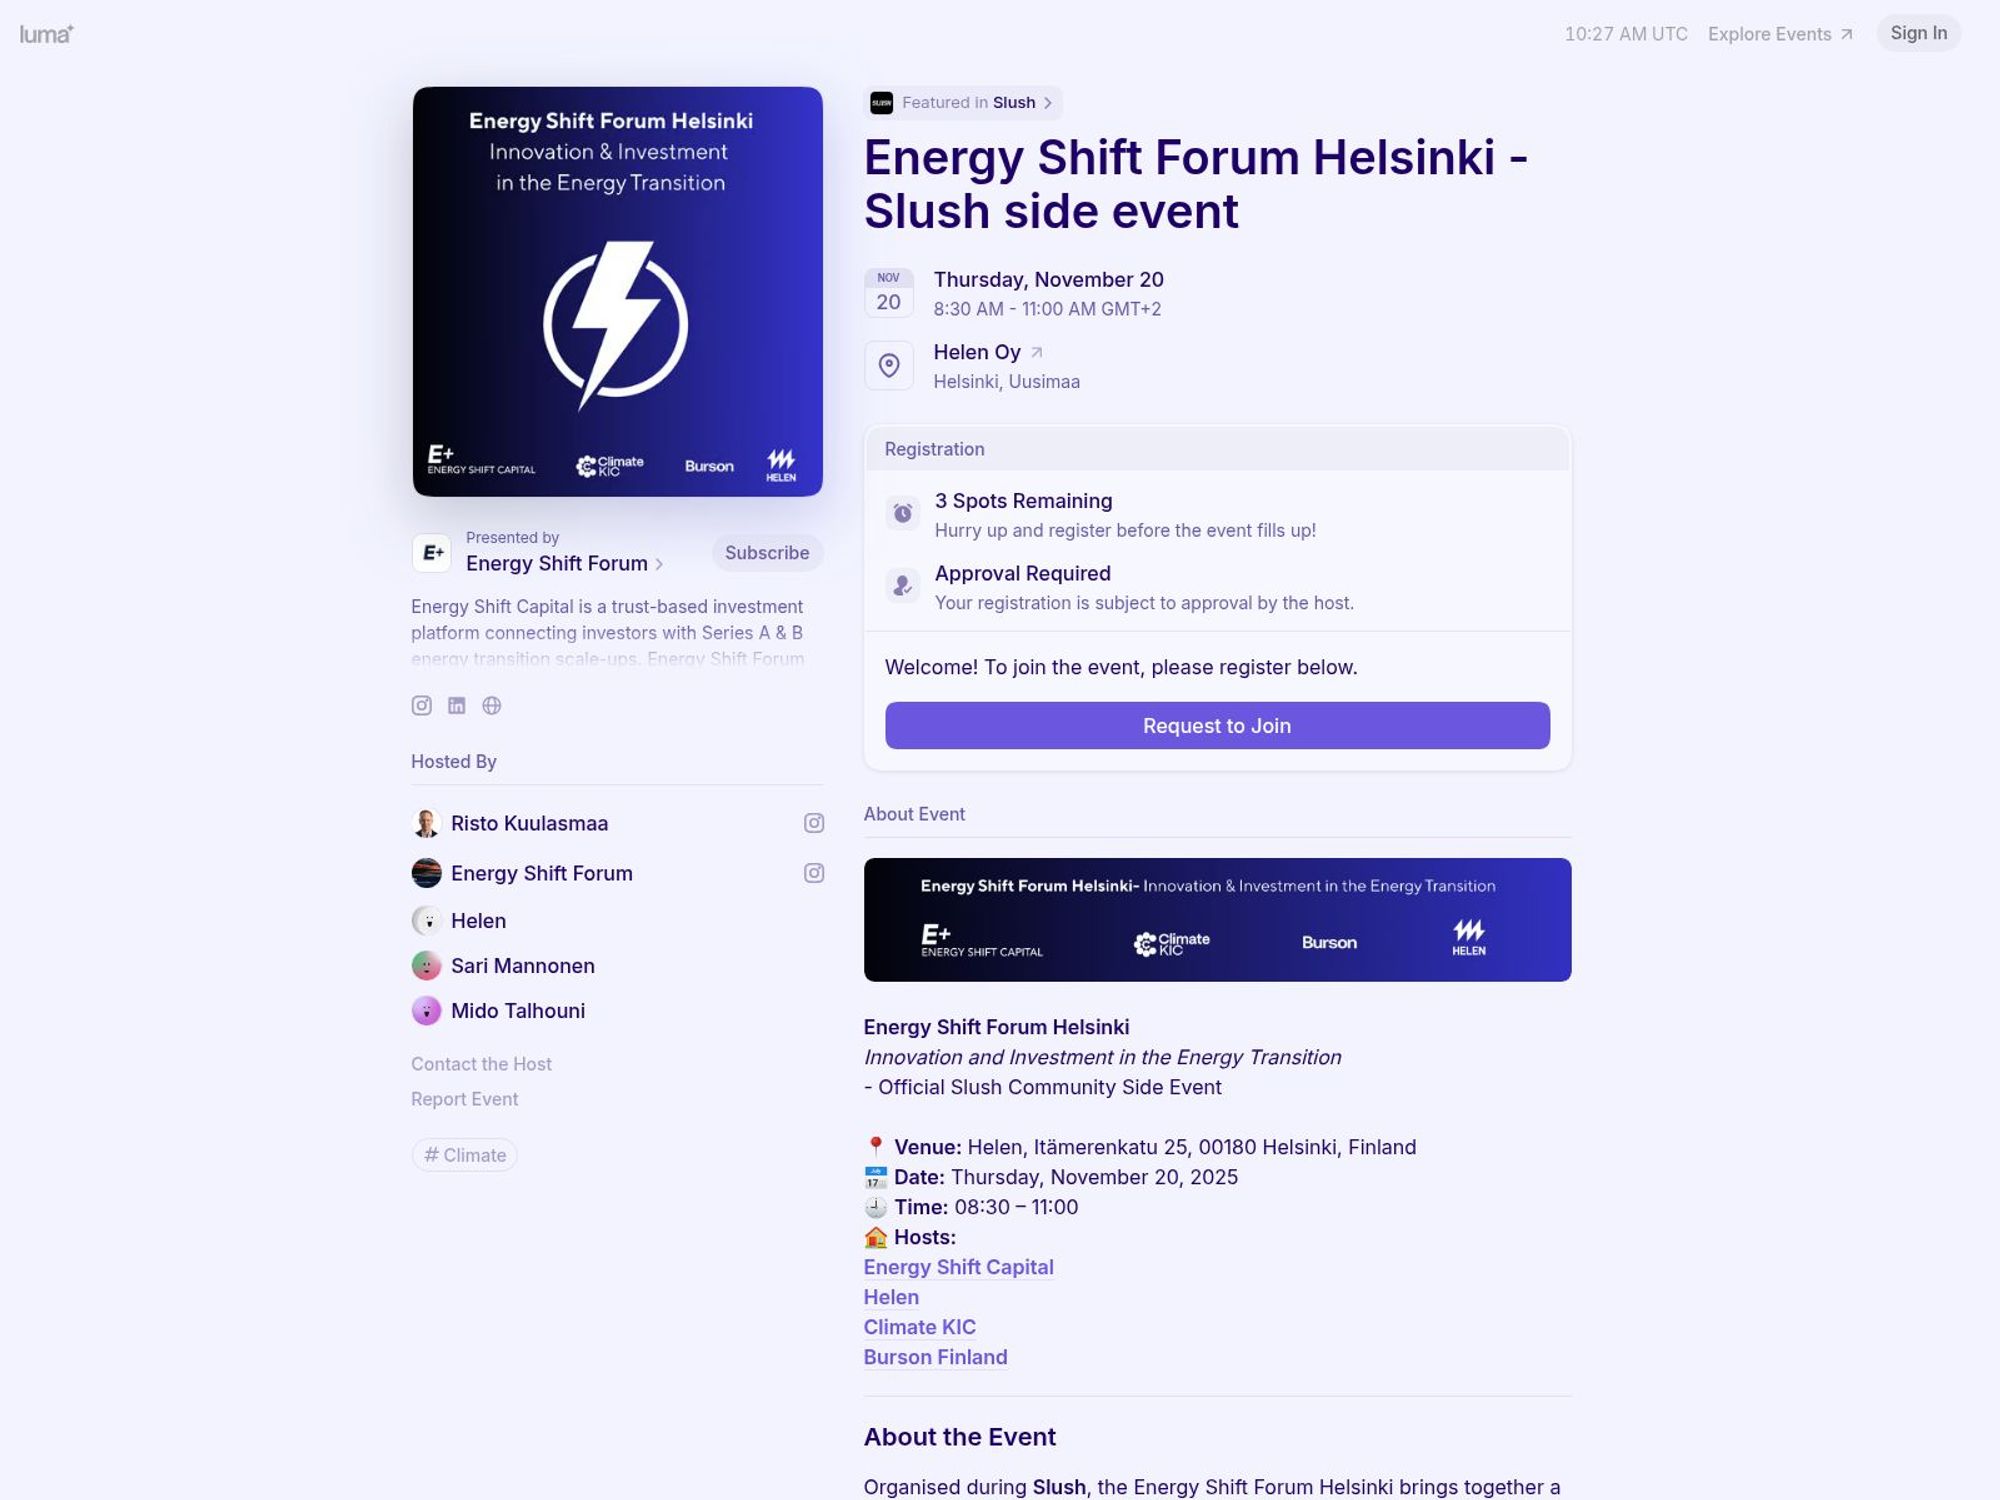The height and width of the screenshot is (1500, 2000).
Task: Expand the Featured in Slush chevron
Action: pyautogui.click(x=1048, y=102)
